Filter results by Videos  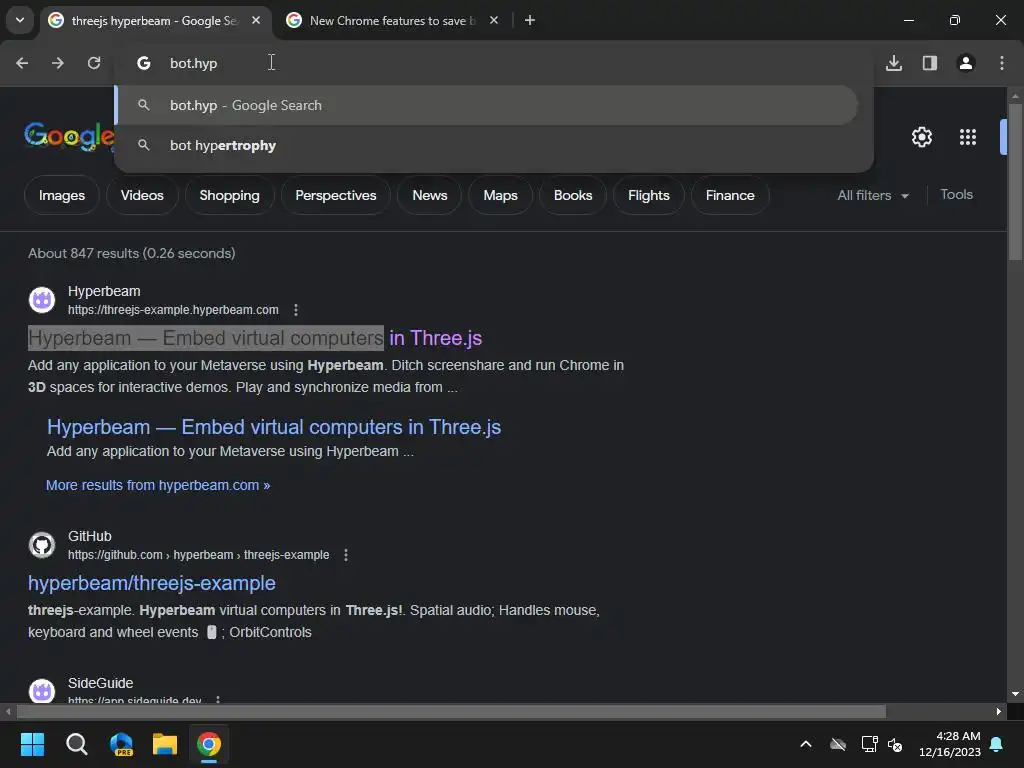click(142, 195)
